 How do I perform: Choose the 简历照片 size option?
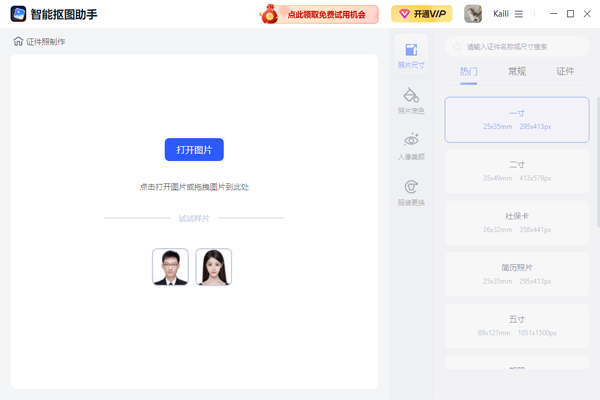click(517, 274)
